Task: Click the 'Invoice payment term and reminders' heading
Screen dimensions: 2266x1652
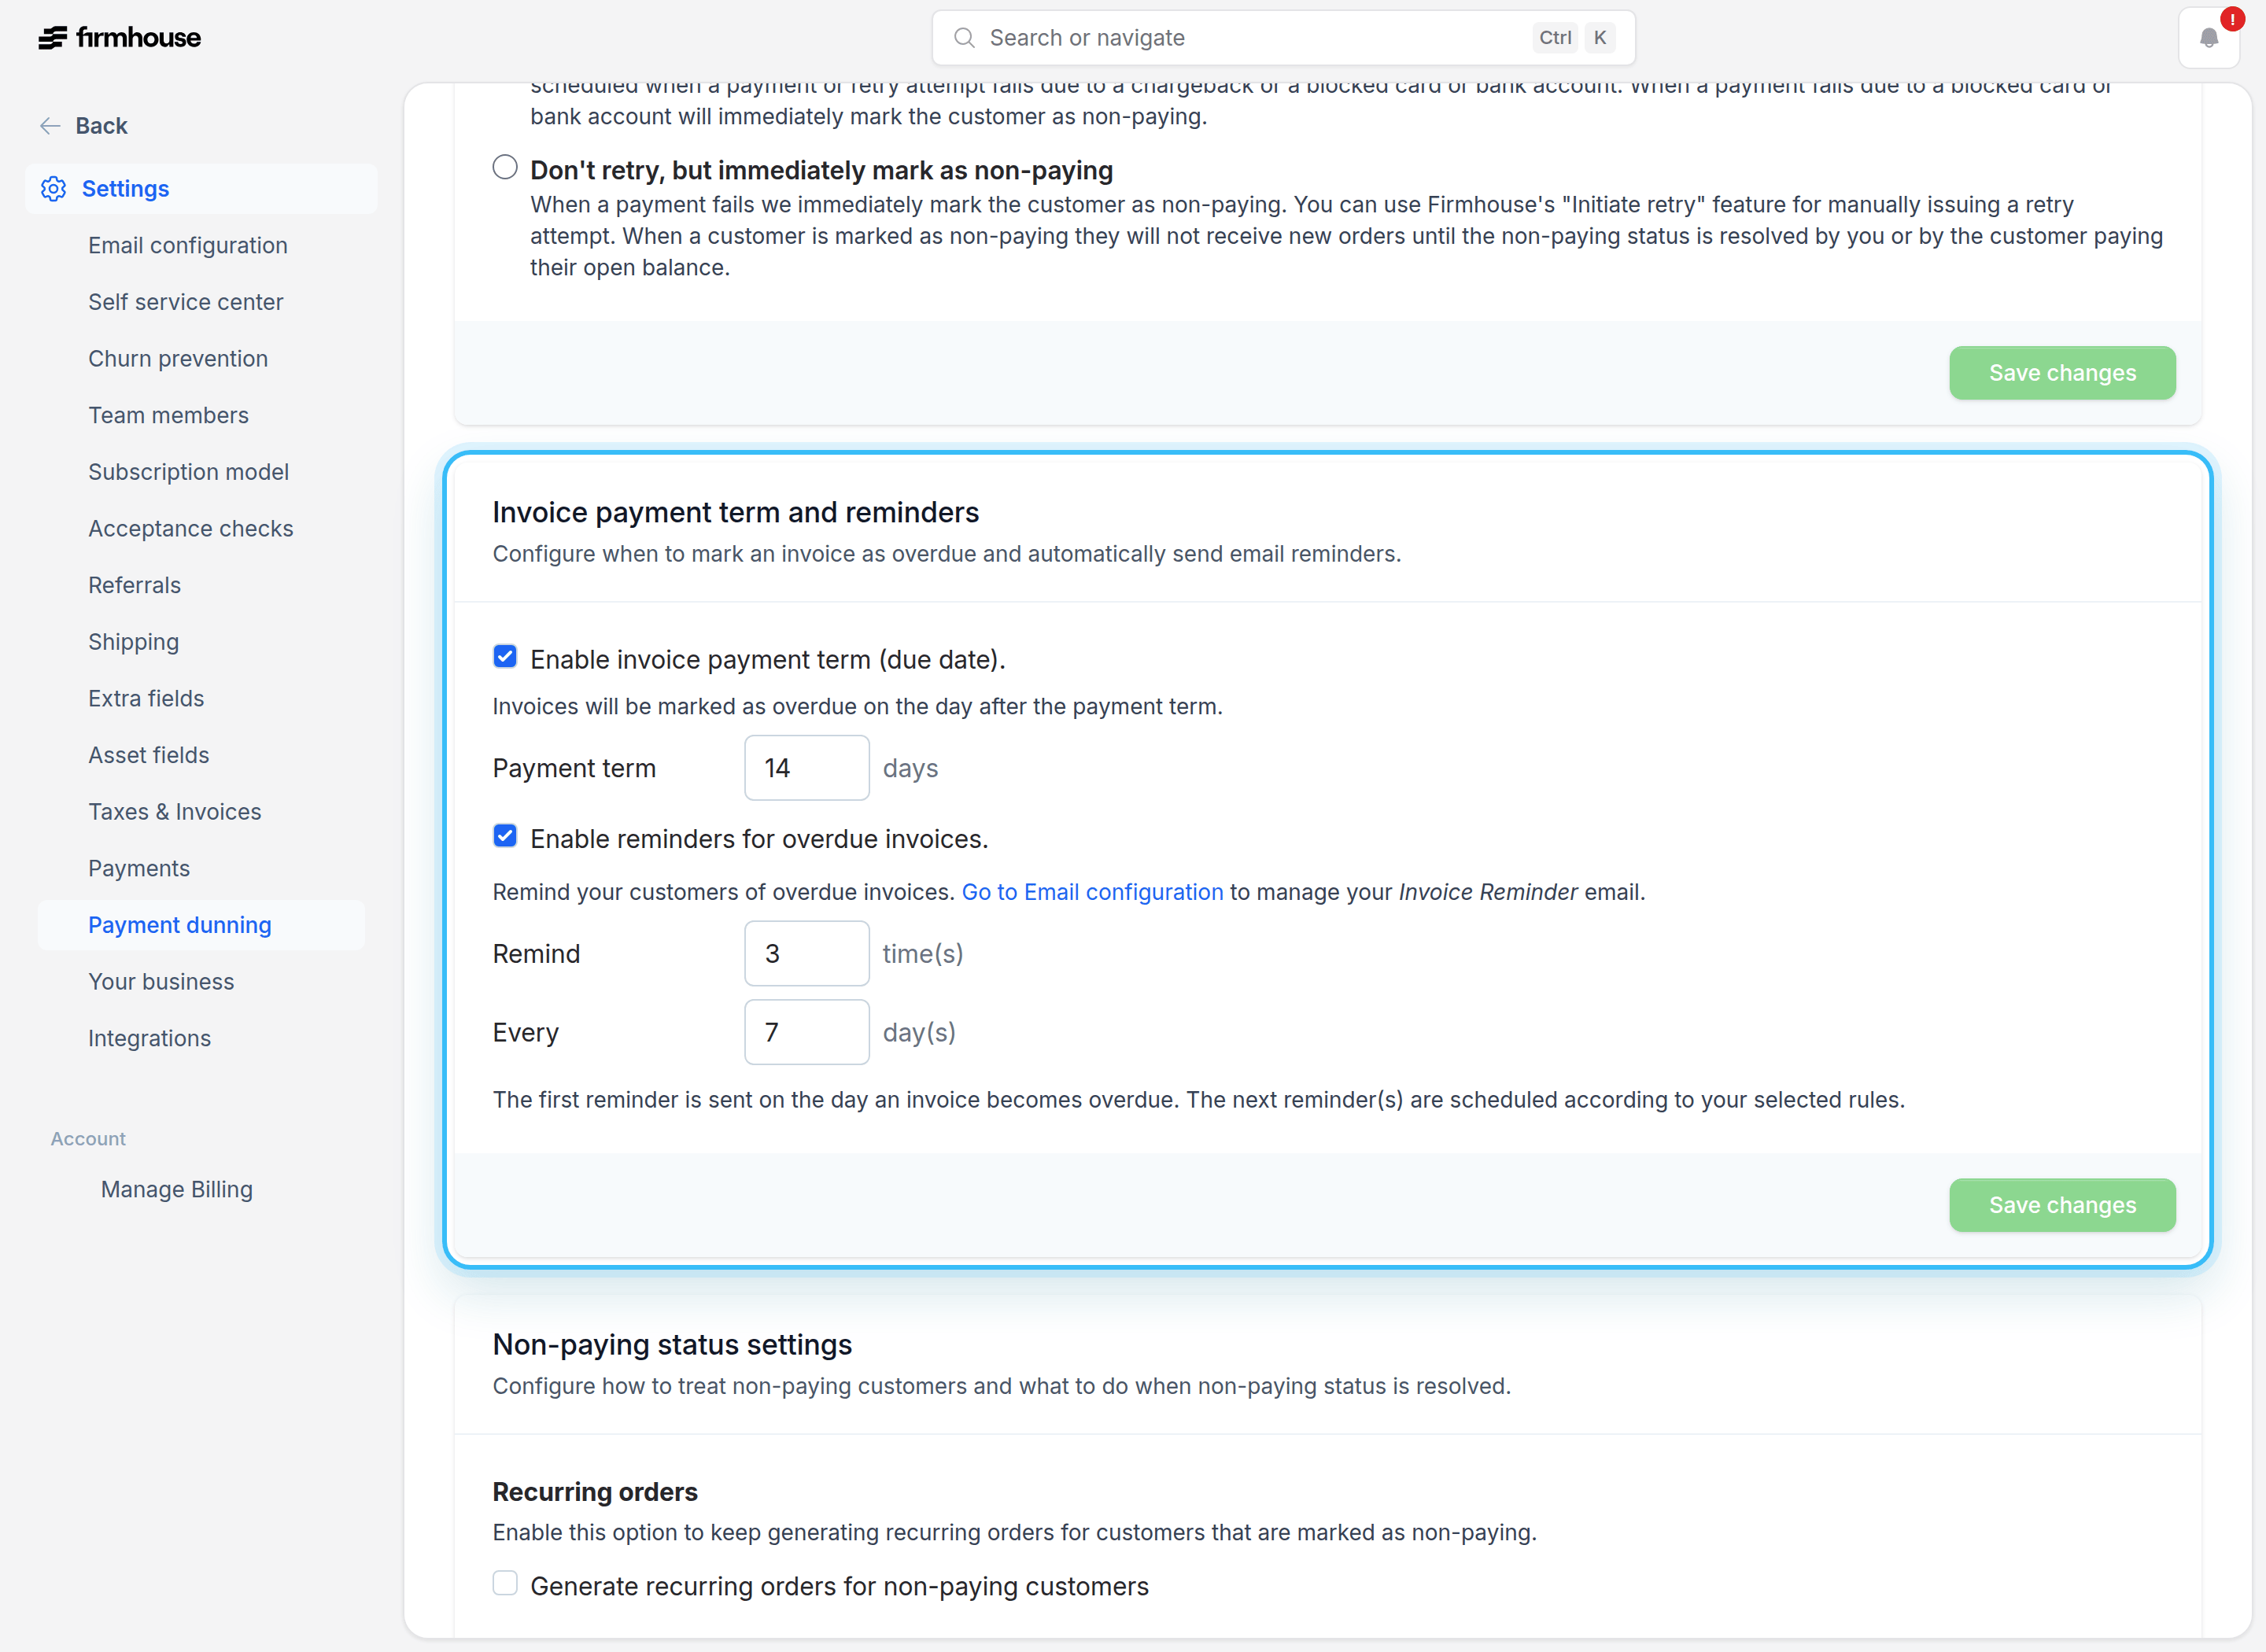Action: pyautogui.click(x=736, y=513)
